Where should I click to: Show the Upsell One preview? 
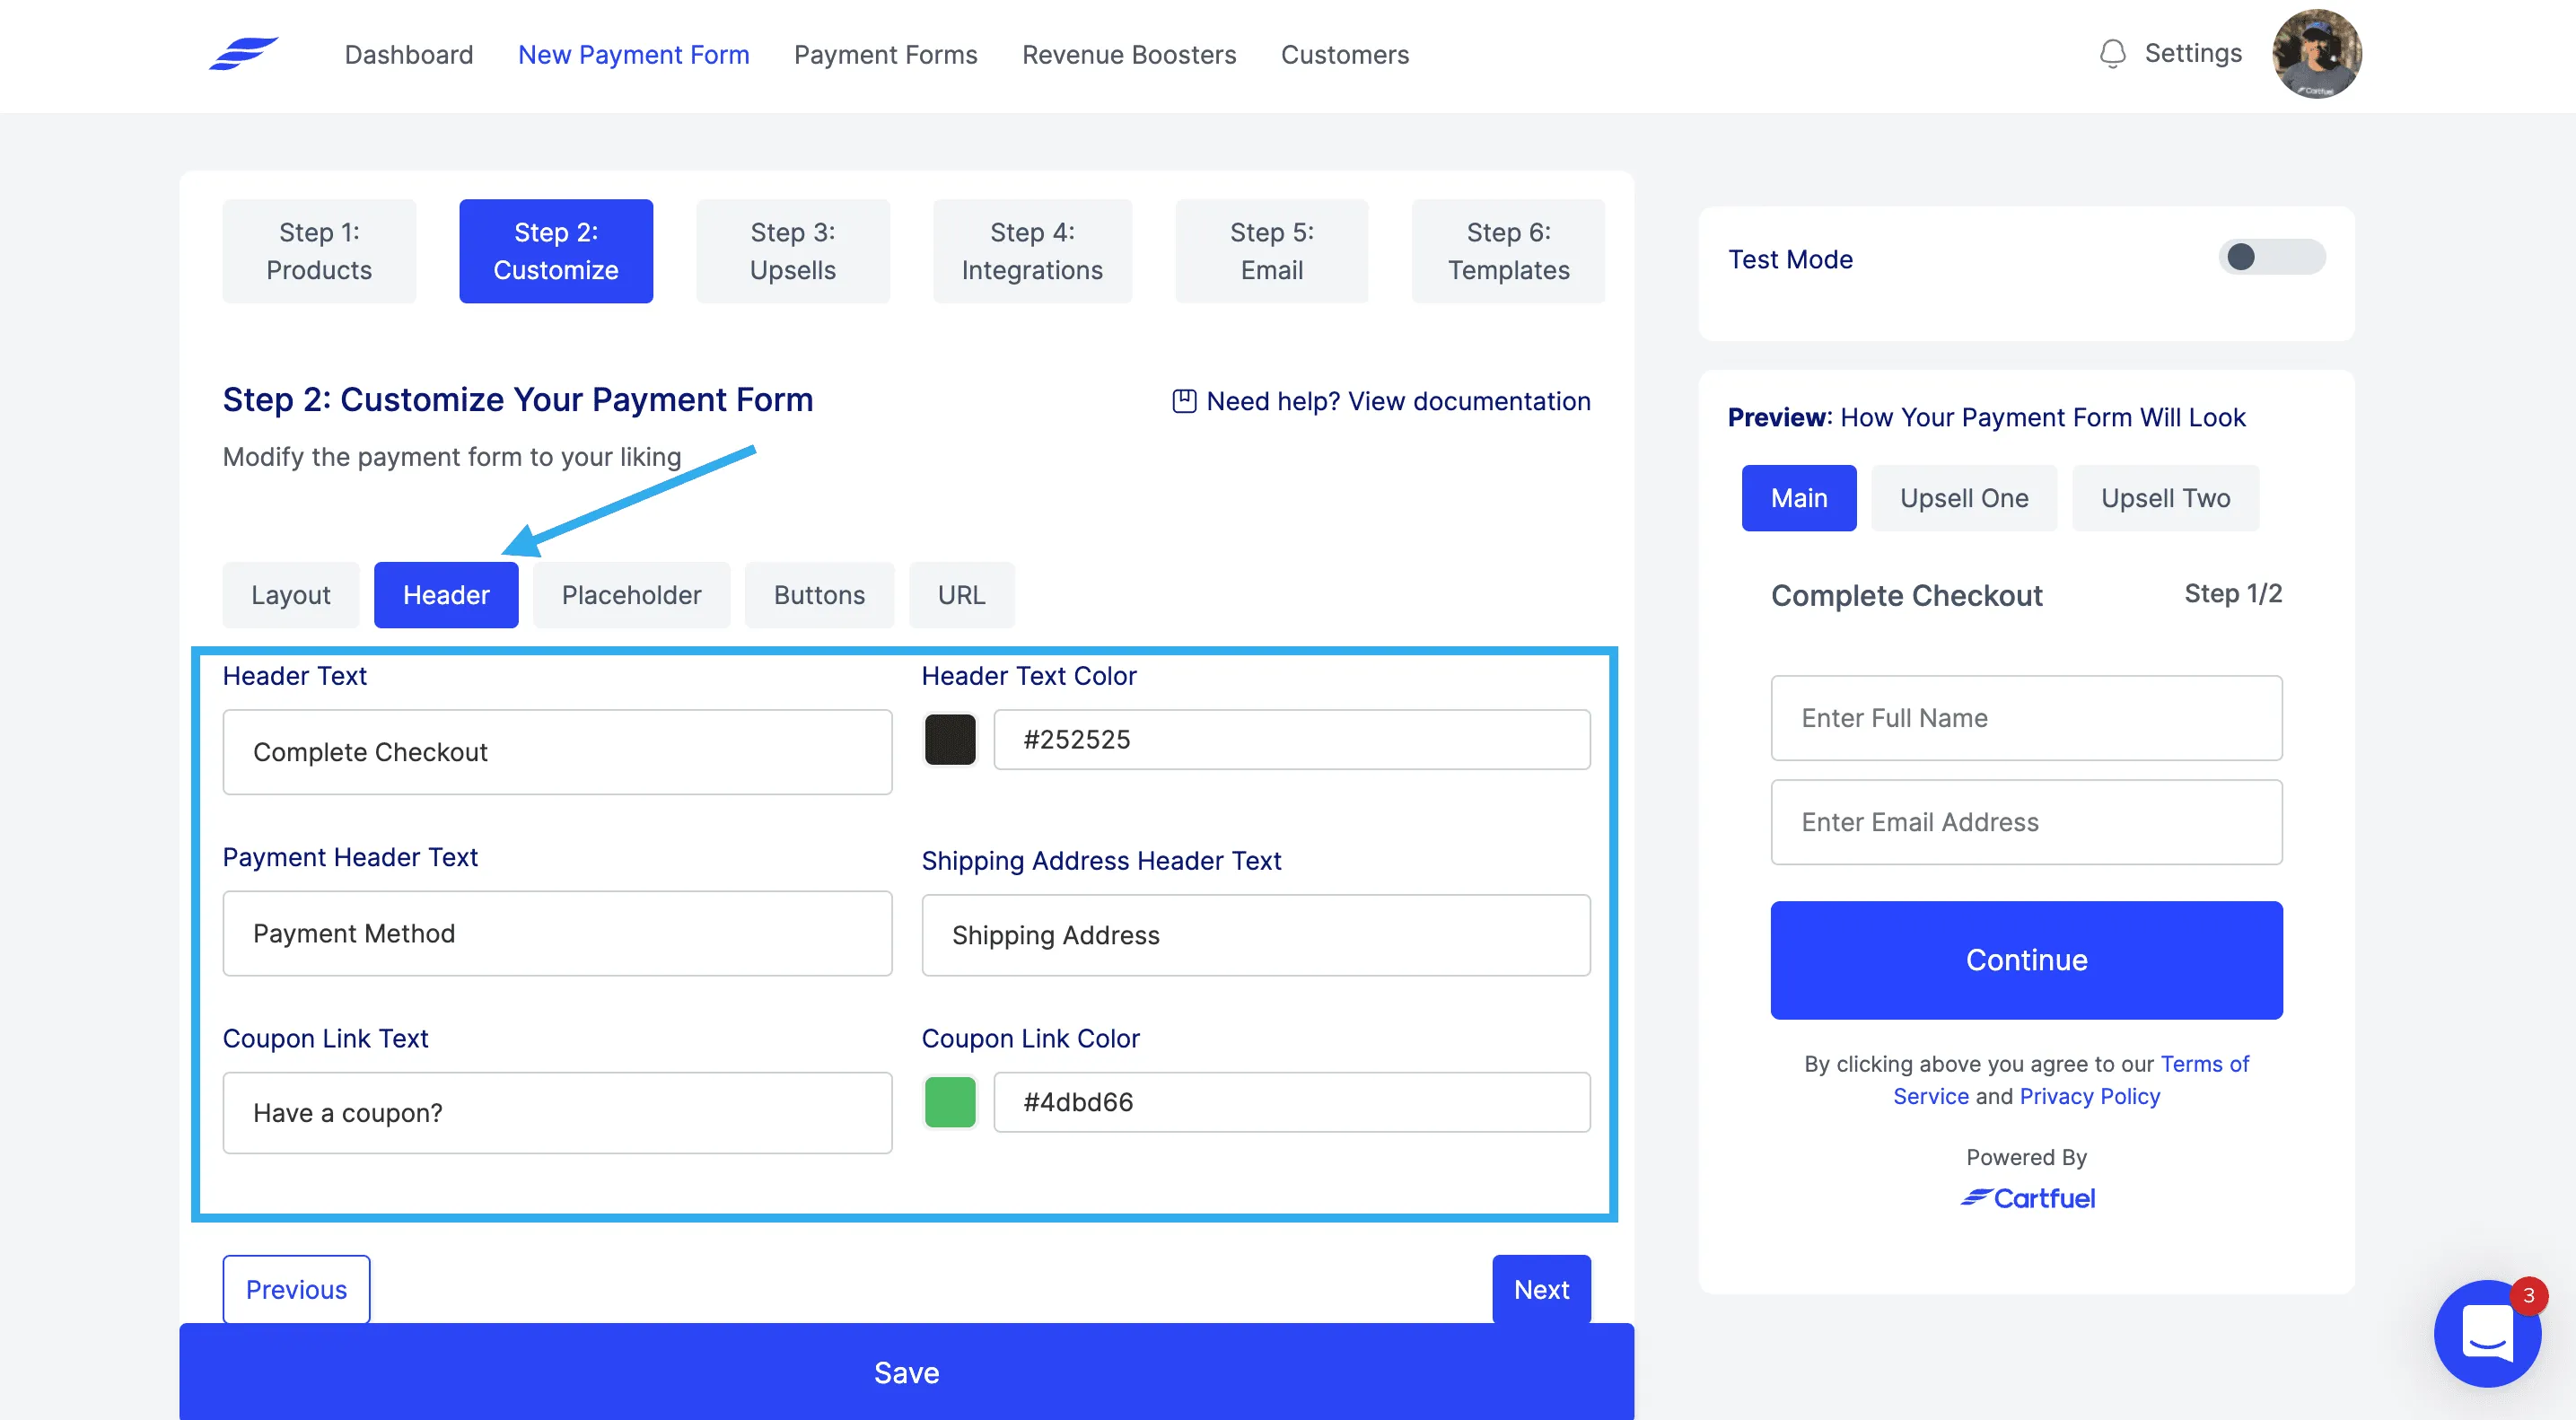click(x=1964, y=498)
